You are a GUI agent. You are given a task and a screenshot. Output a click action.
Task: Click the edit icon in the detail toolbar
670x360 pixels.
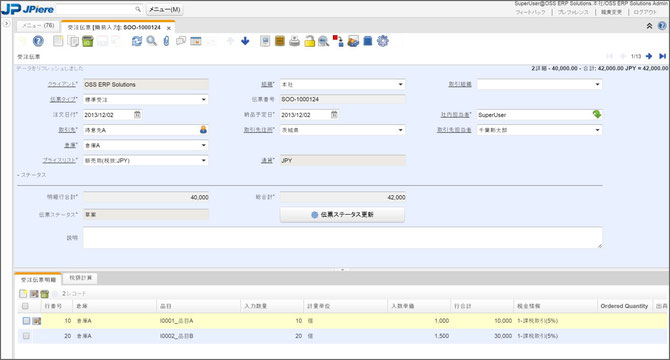tap(34, 294)
